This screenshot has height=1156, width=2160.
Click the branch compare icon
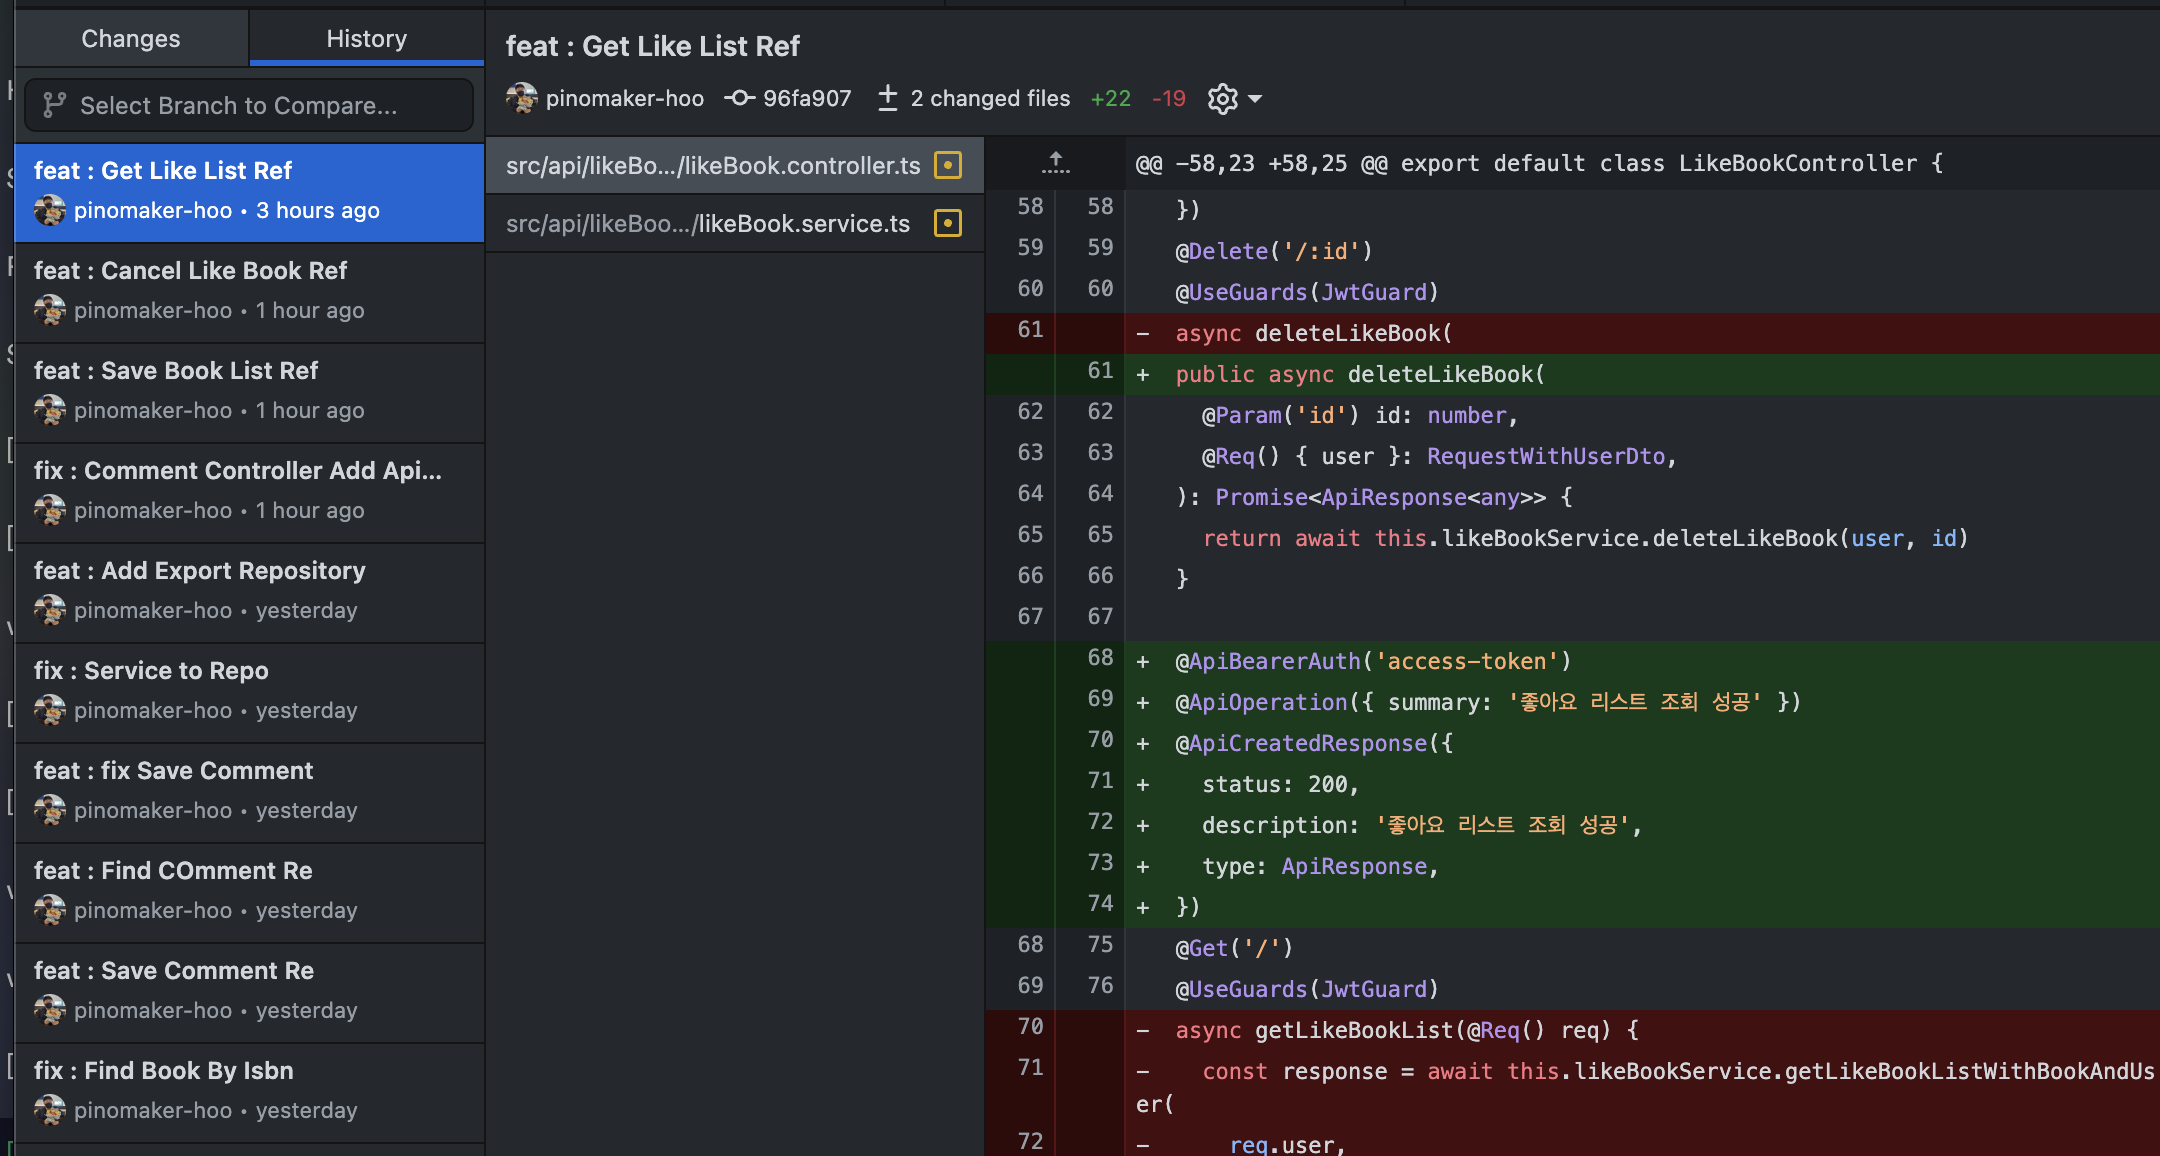(54, 105)
